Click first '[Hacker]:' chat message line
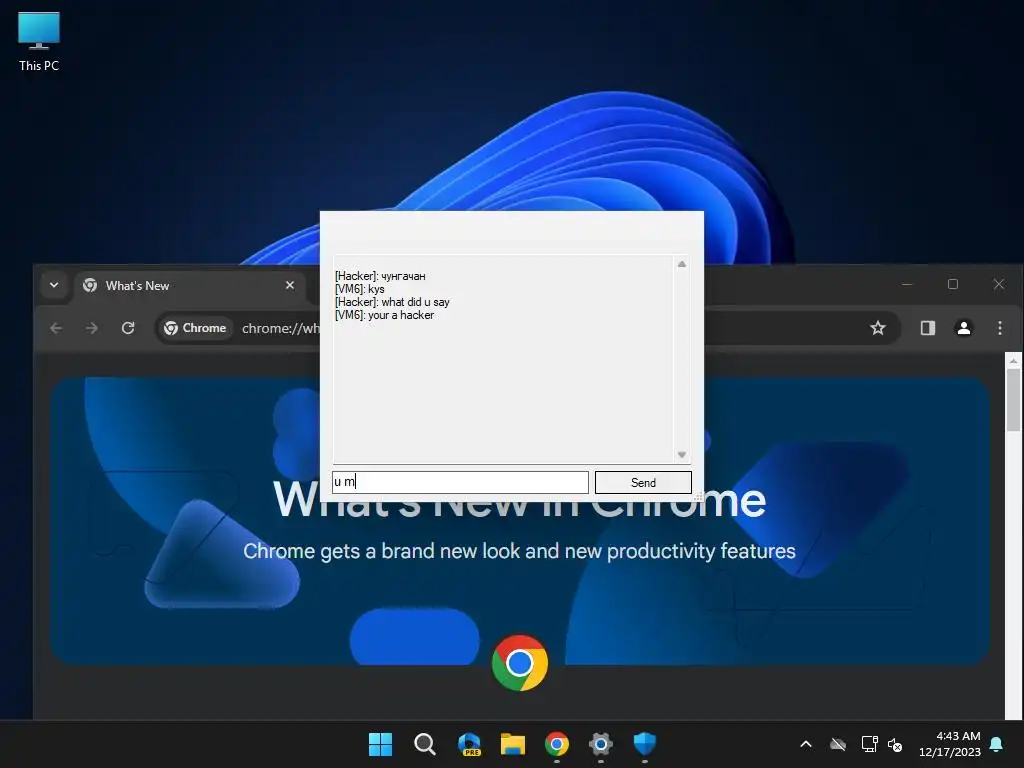Image resolution: width=1024 pixels, height=768 pixels. (x=380, y=276)
